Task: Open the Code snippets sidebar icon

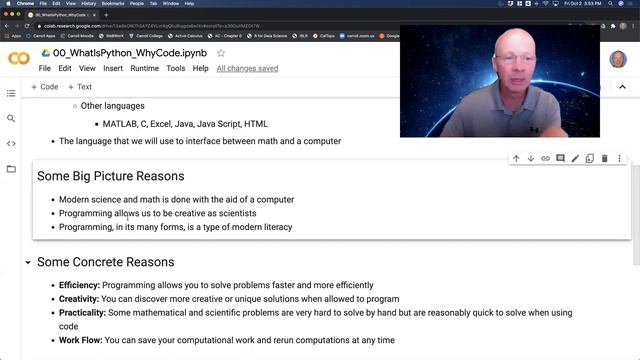Action: pos(11,144)
